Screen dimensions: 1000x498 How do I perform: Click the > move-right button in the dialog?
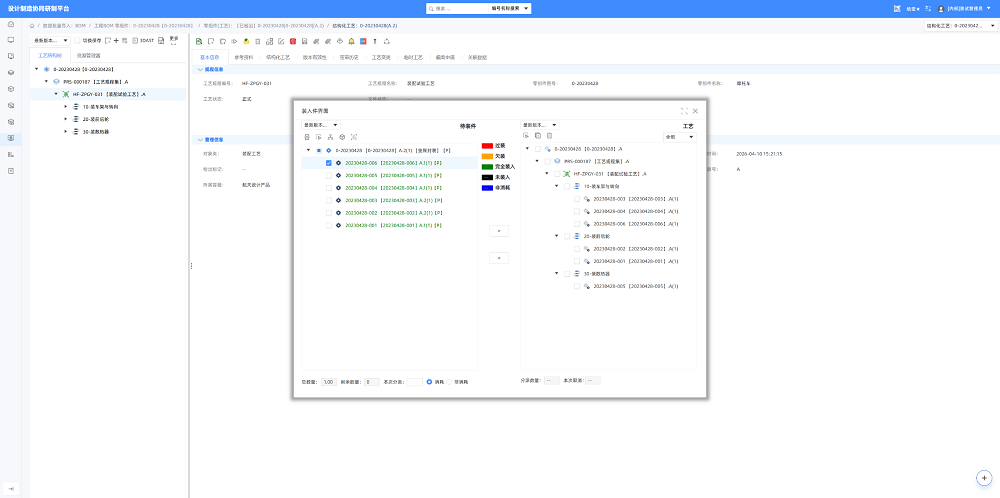(499, 231)
